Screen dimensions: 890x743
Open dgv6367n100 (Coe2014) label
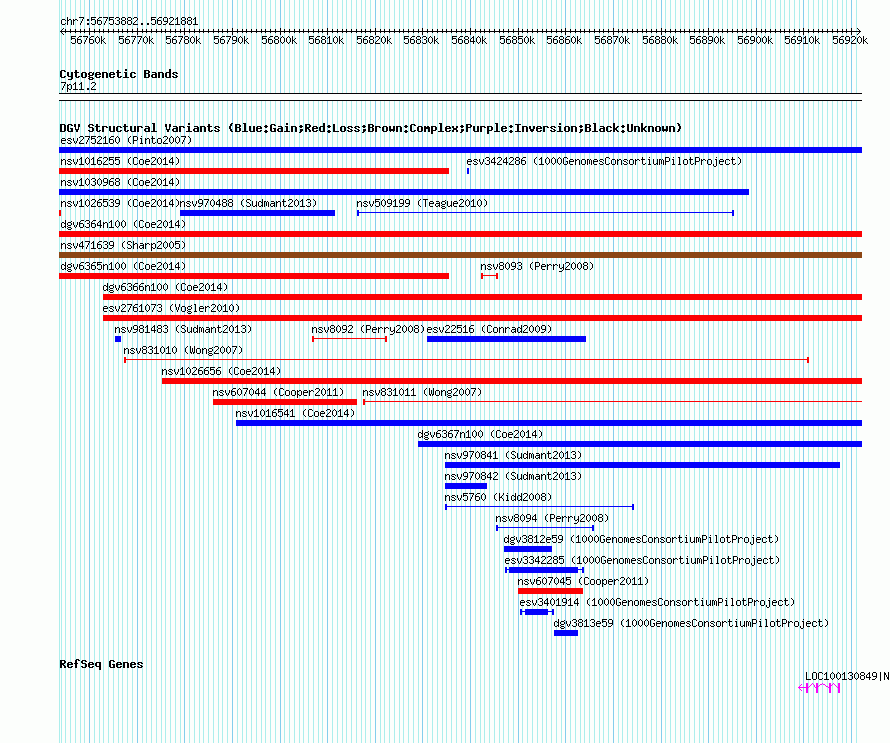pyautogui.click(x=480, y=434)
